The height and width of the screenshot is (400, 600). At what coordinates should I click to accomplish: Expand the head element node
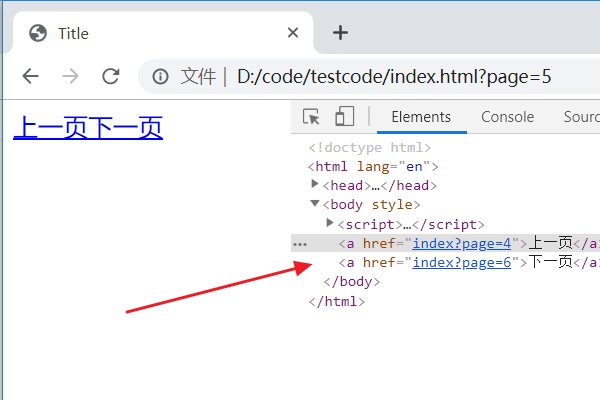(316, 185)
